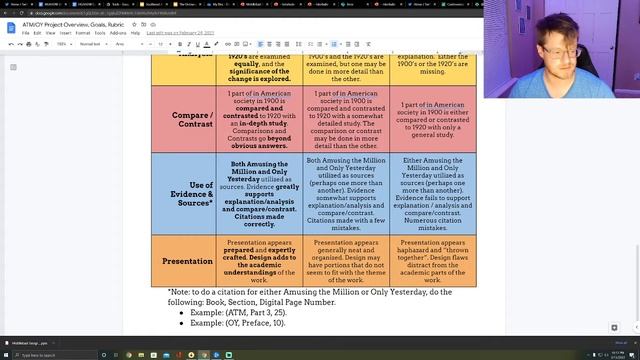Open the Tools menu
Viewport: 640px width, 360px height.
100,33
